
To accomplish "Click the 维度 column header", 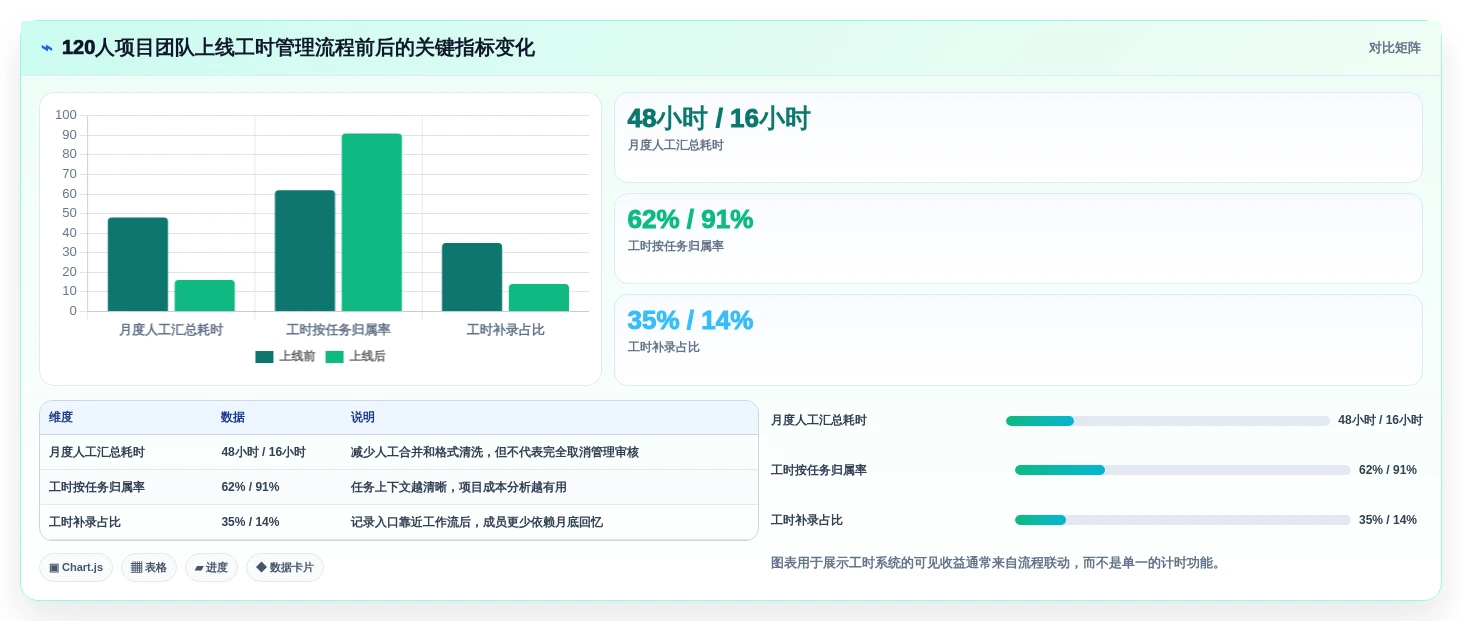I will (x=61, y=418).
